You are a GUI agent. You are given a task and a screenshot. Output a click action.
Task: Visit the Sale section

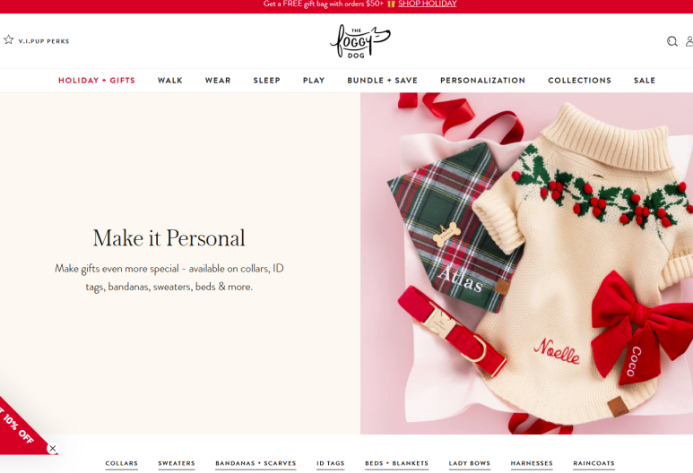tap(644, 80)
